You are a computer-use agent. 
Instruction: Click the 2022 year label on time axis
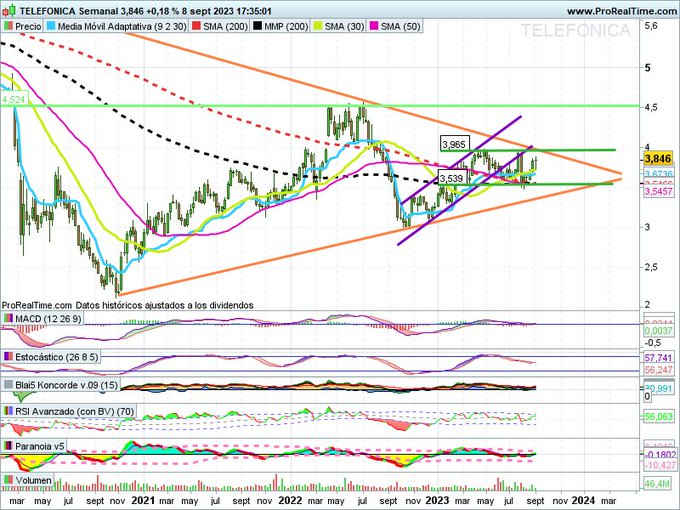[x=290, y=500]
